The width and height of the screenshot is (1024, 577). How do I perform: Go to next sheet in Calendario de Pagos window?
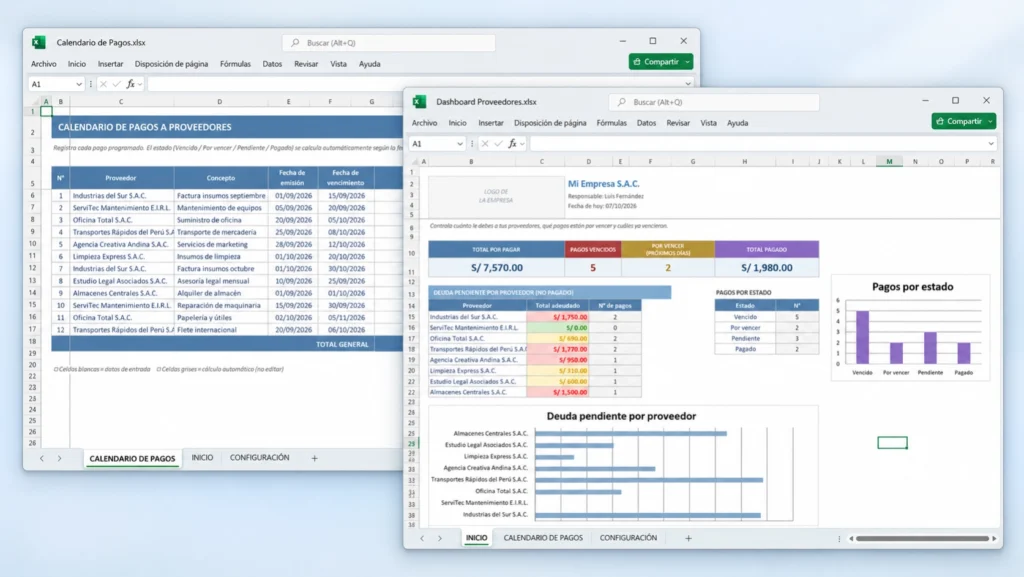coord(59,458)
